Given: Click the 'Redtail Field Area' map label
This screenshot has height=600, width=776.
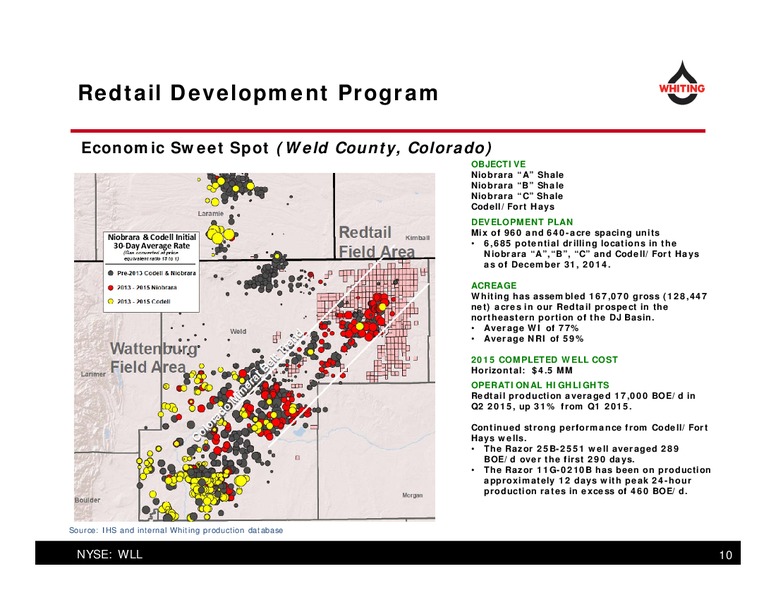Looking at the screenshot, I should coord(377,242).
